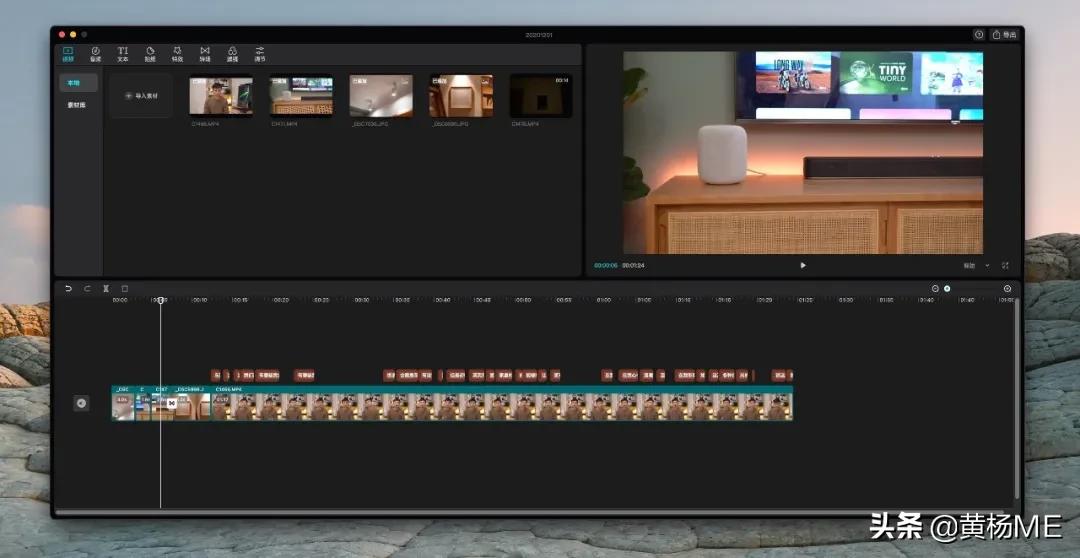1080x558 pixels.
Task: Click the delete clip icon in timeline toolbar
Action: (125, 289)
